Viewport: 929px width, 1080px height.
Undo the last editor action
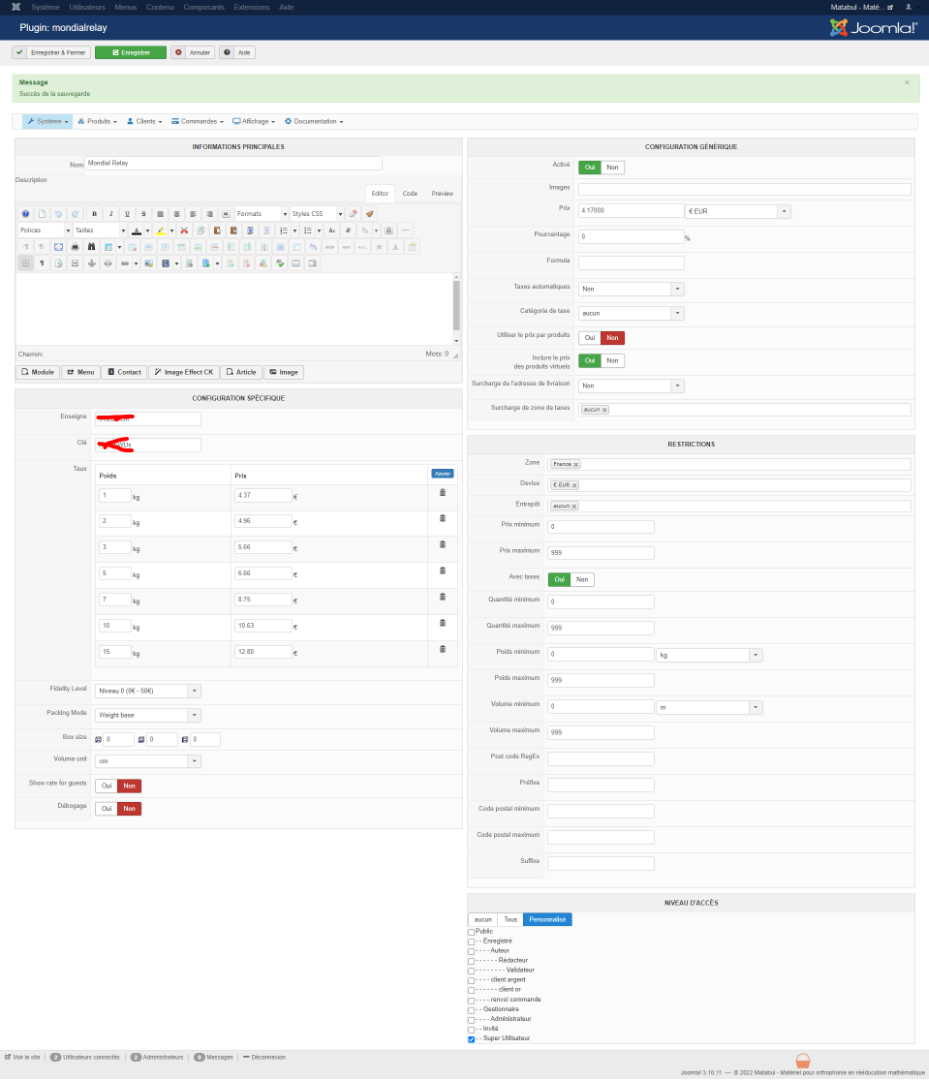59,214
